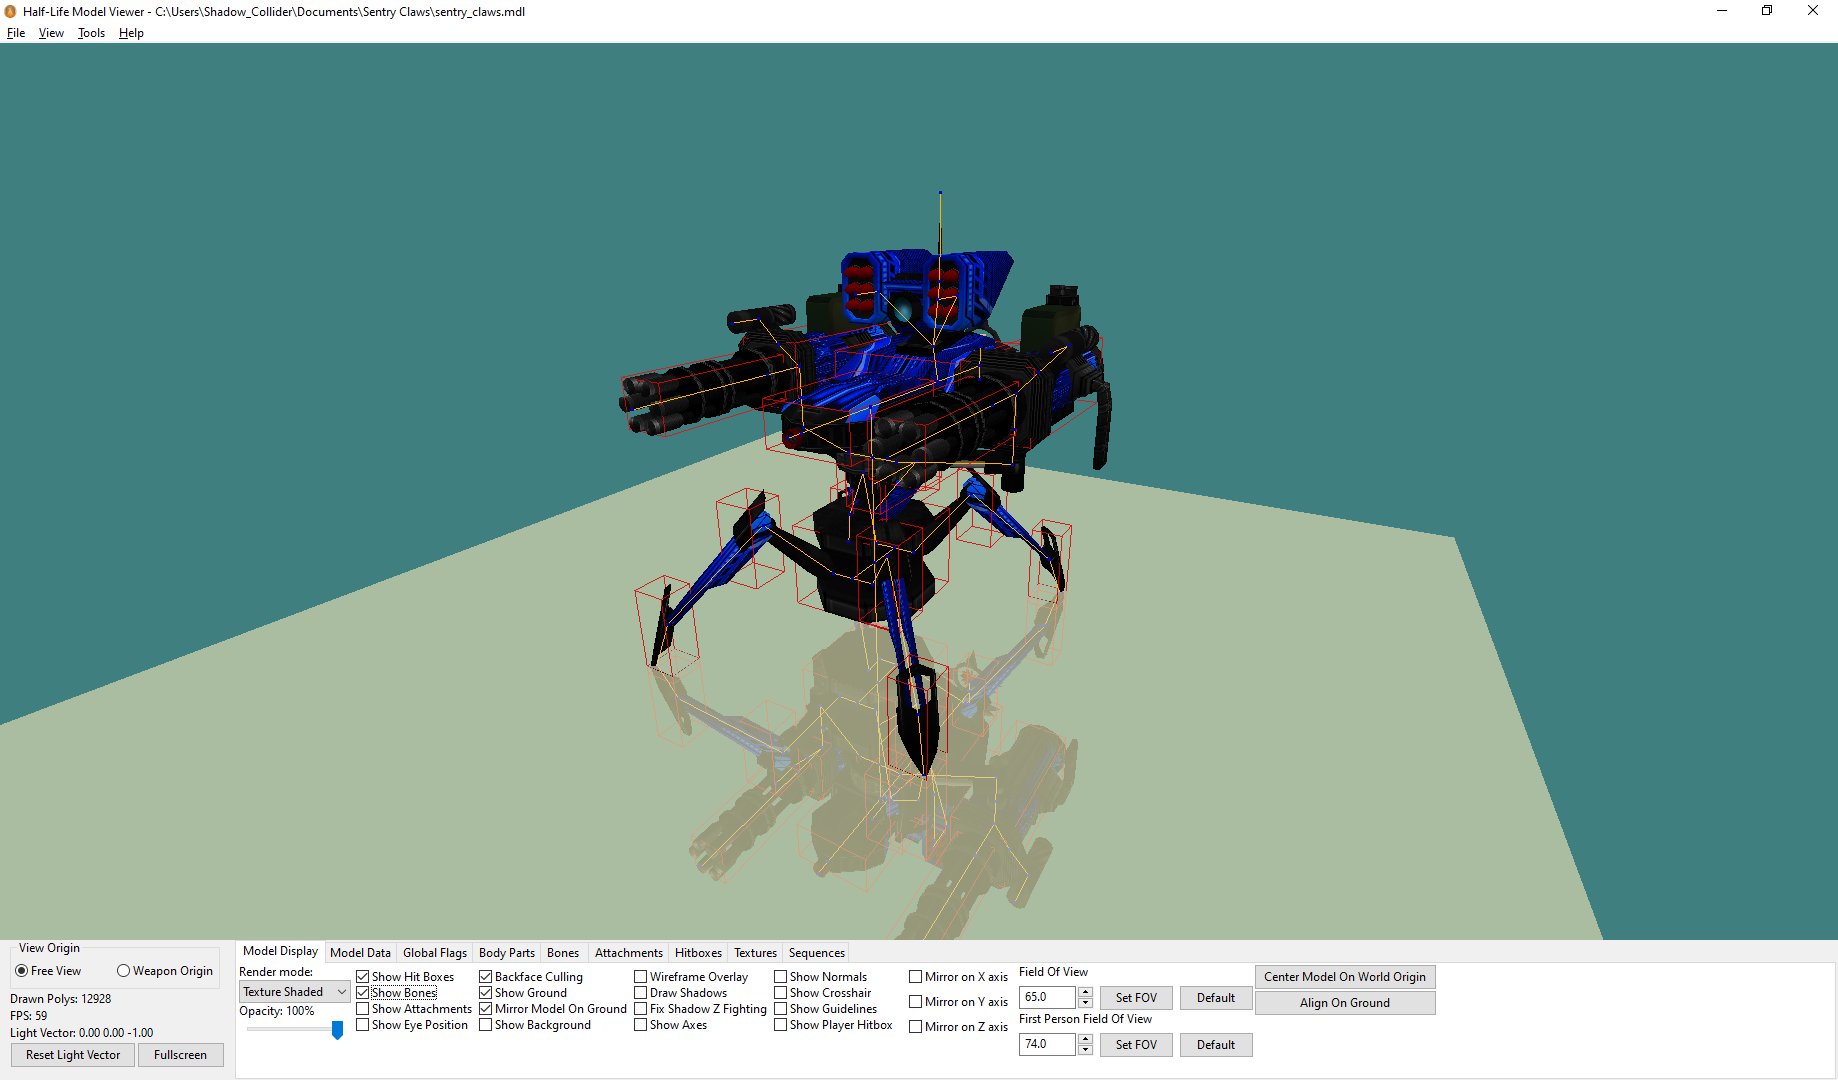Switch to the Bones tab

563,953
